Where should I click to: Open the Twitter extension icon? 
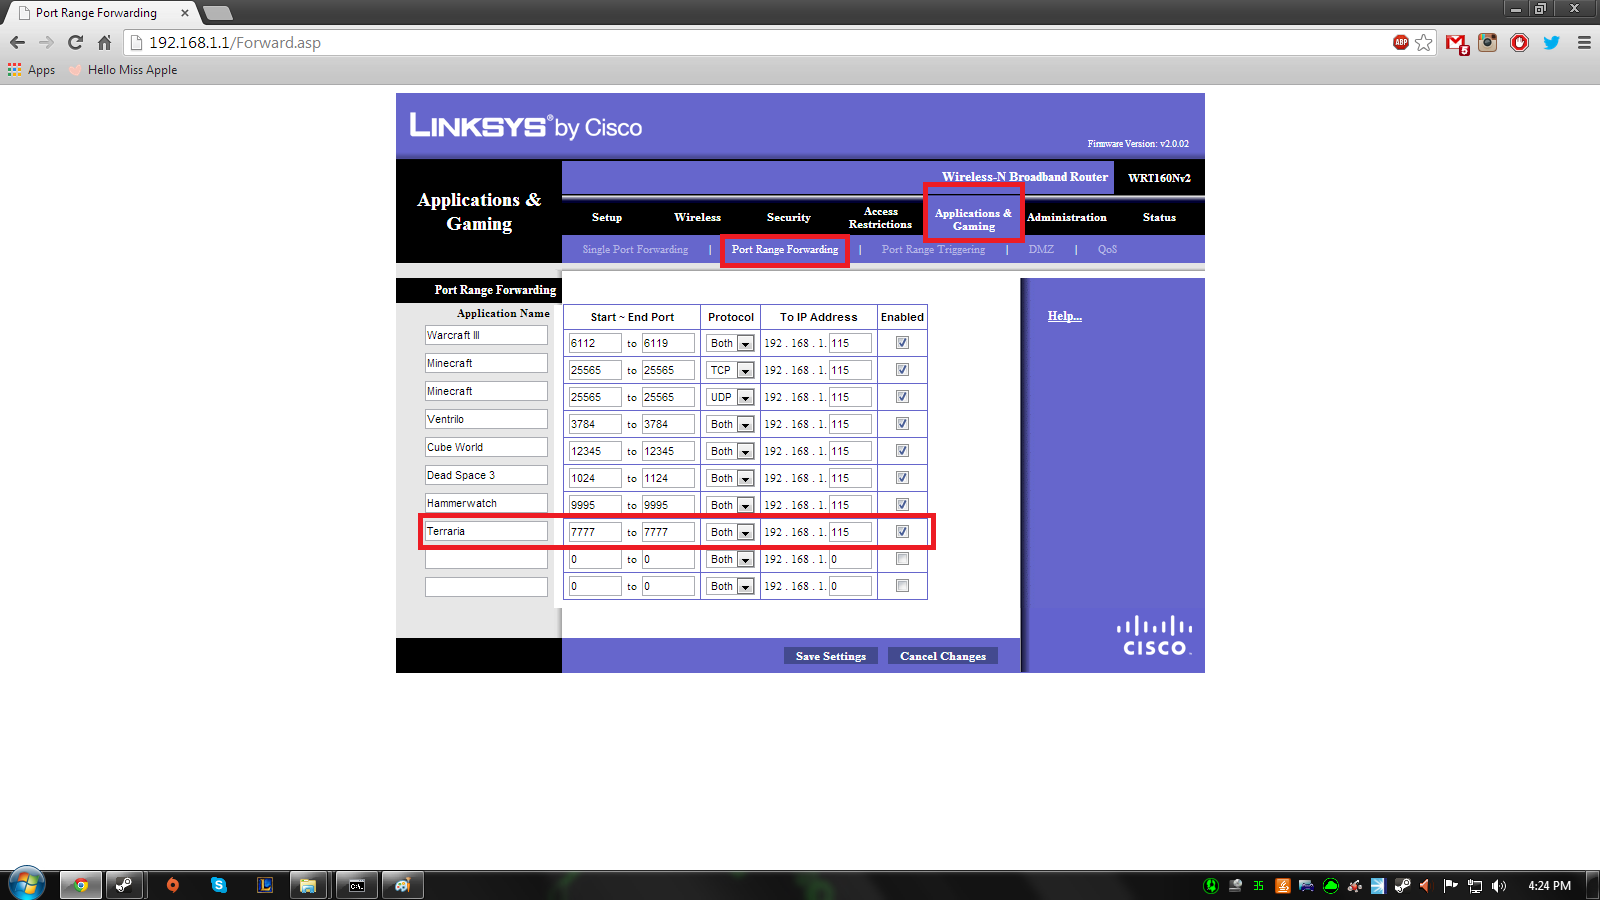[x=1552, y=42]
